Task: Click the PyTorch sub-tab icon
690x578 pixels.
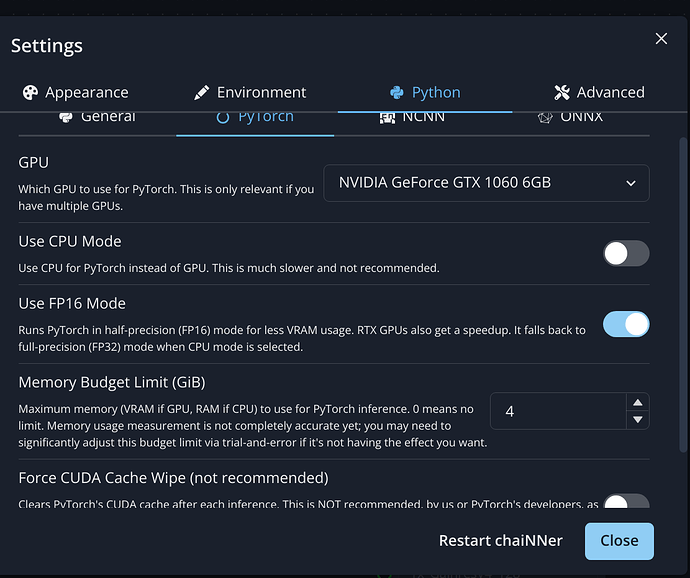Action: click(222, 117)
